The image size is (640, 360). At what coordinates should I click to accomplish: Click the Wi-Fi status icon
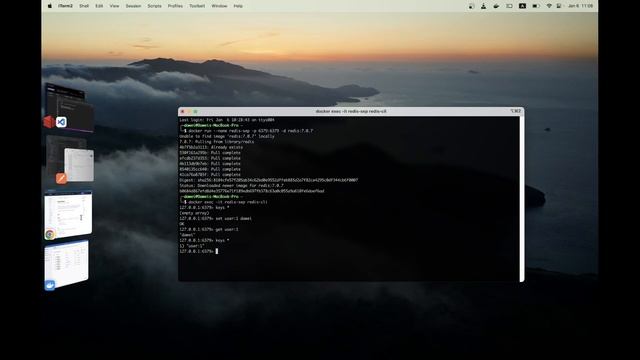pos(549,6)
